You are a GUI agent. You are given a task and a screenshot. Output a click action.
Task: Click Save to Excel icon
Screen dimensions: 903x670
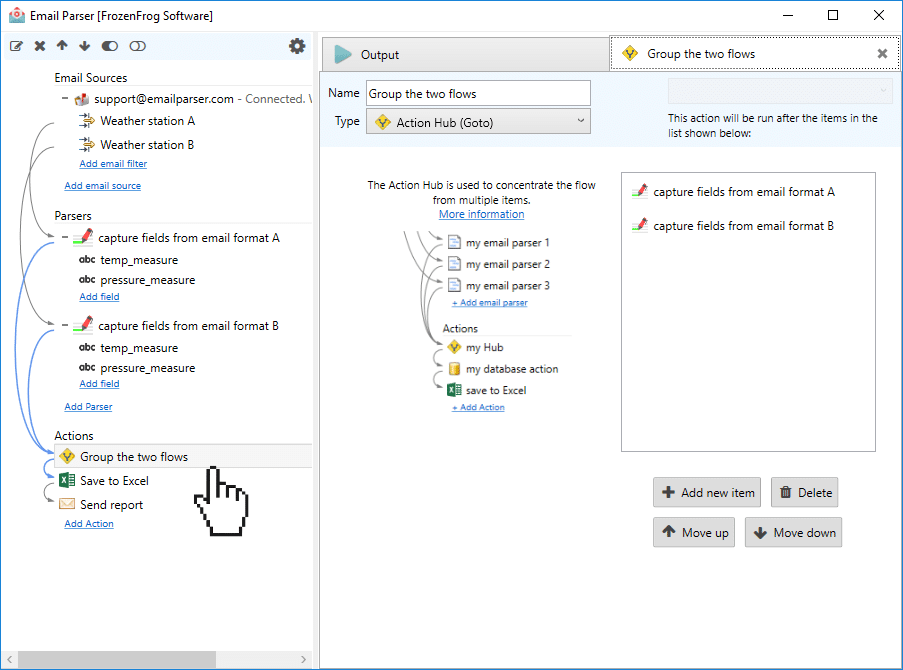point(67,480)
